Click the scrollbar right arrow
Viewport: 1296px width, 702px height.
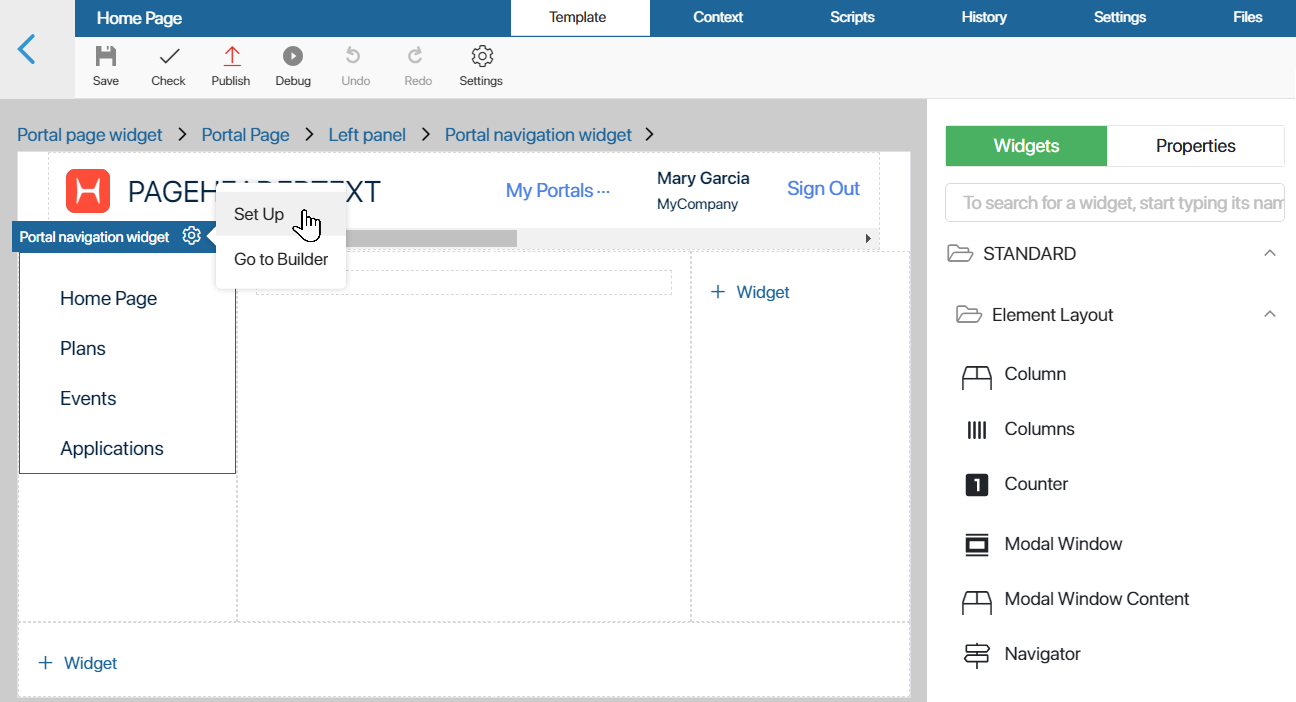tap(868, 239)
